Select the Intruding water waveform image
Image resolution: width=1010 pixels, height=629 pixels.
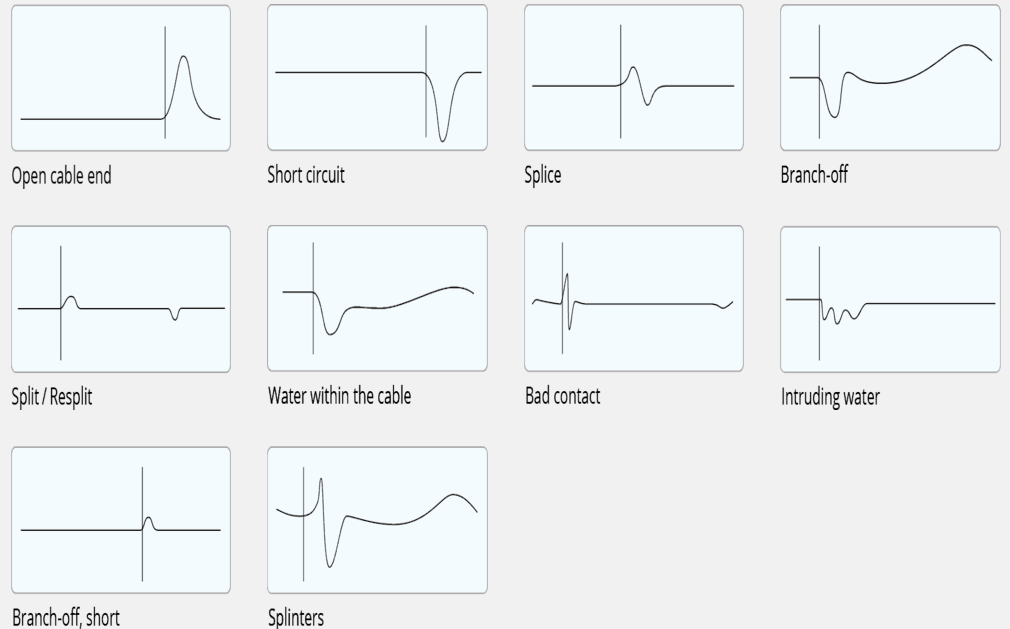[890, 299]
